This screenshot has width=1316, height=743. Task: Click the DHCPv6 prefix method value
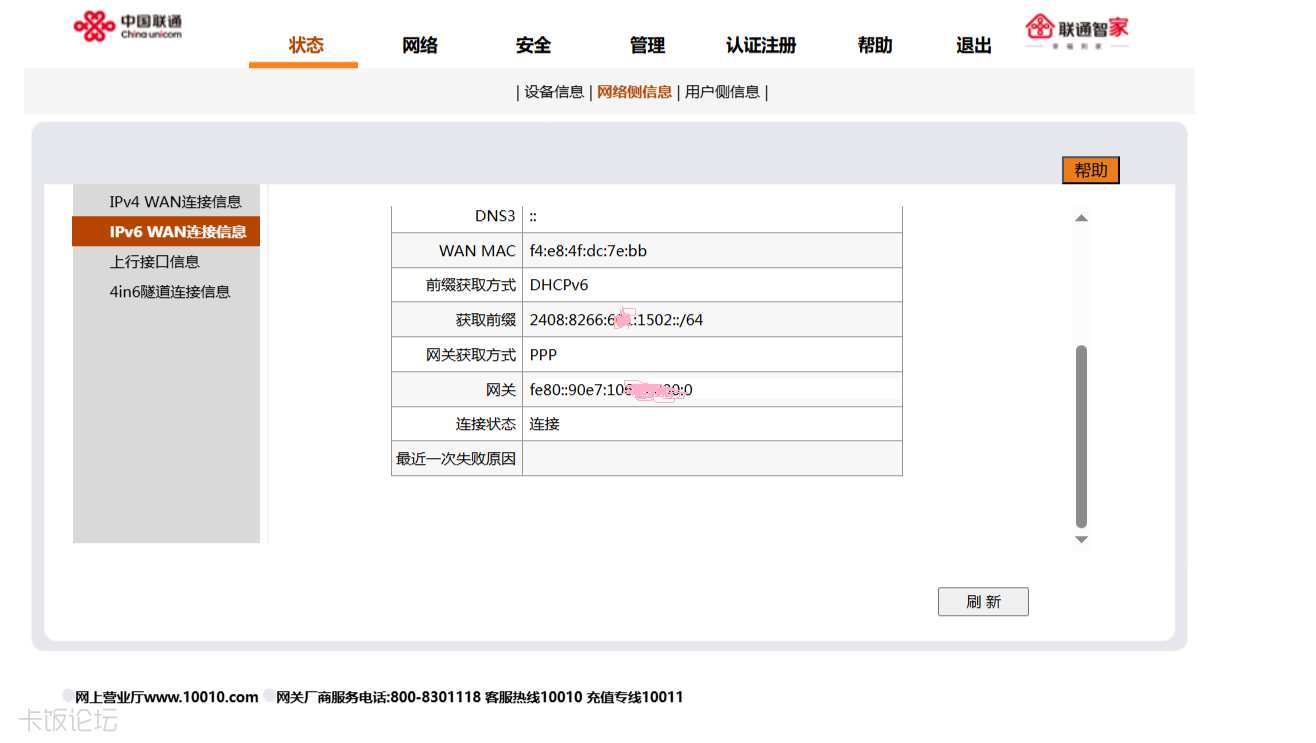coord(559,285)
